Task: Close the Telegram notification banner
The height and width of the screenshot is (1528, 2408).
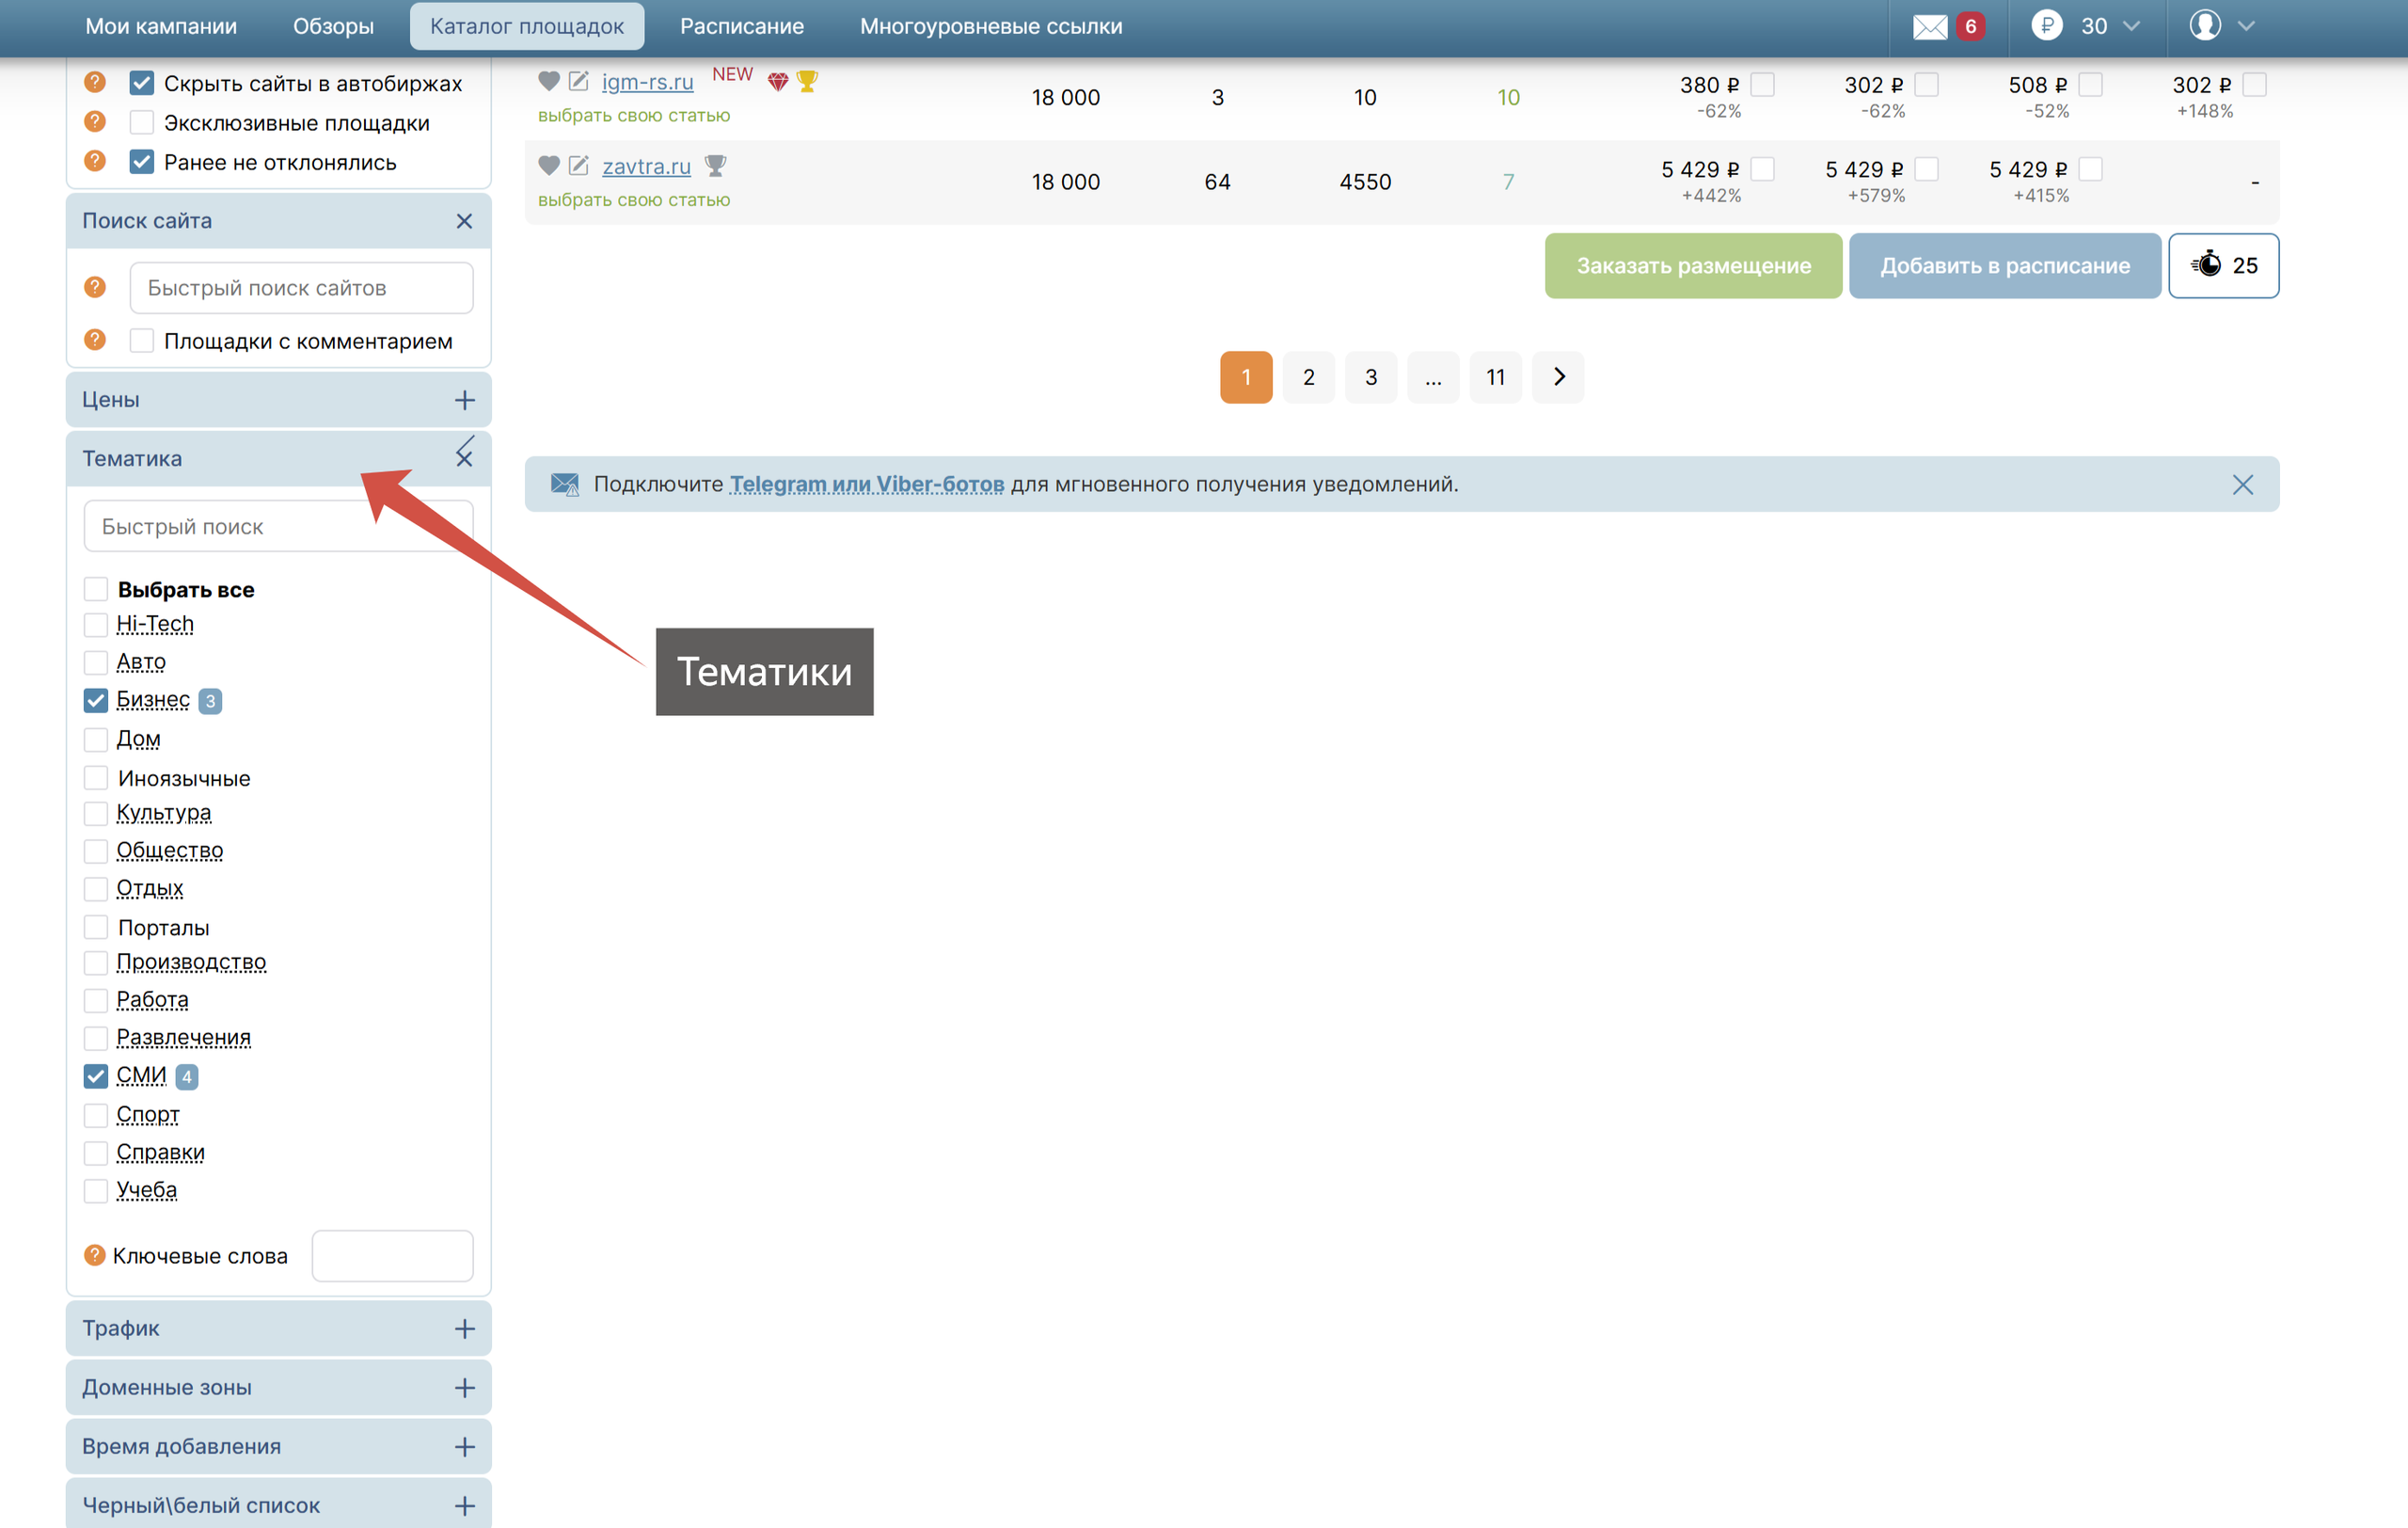Action: point(2242,485)
